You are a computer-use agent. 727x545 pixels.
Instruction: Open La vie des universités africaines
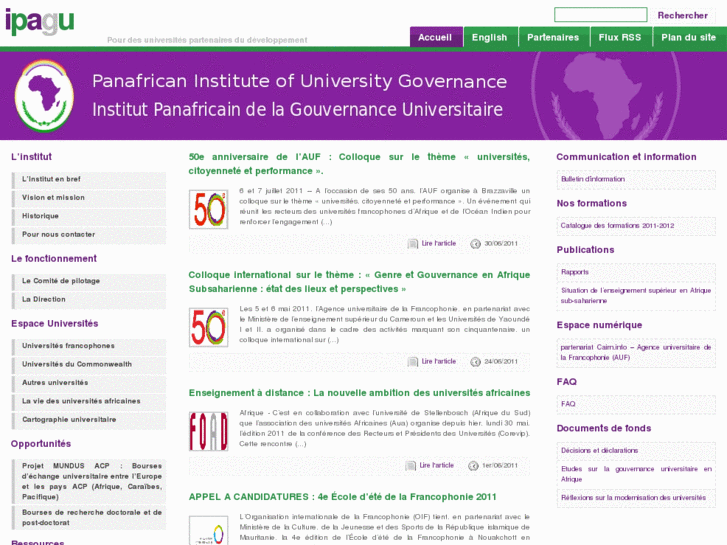89,402
